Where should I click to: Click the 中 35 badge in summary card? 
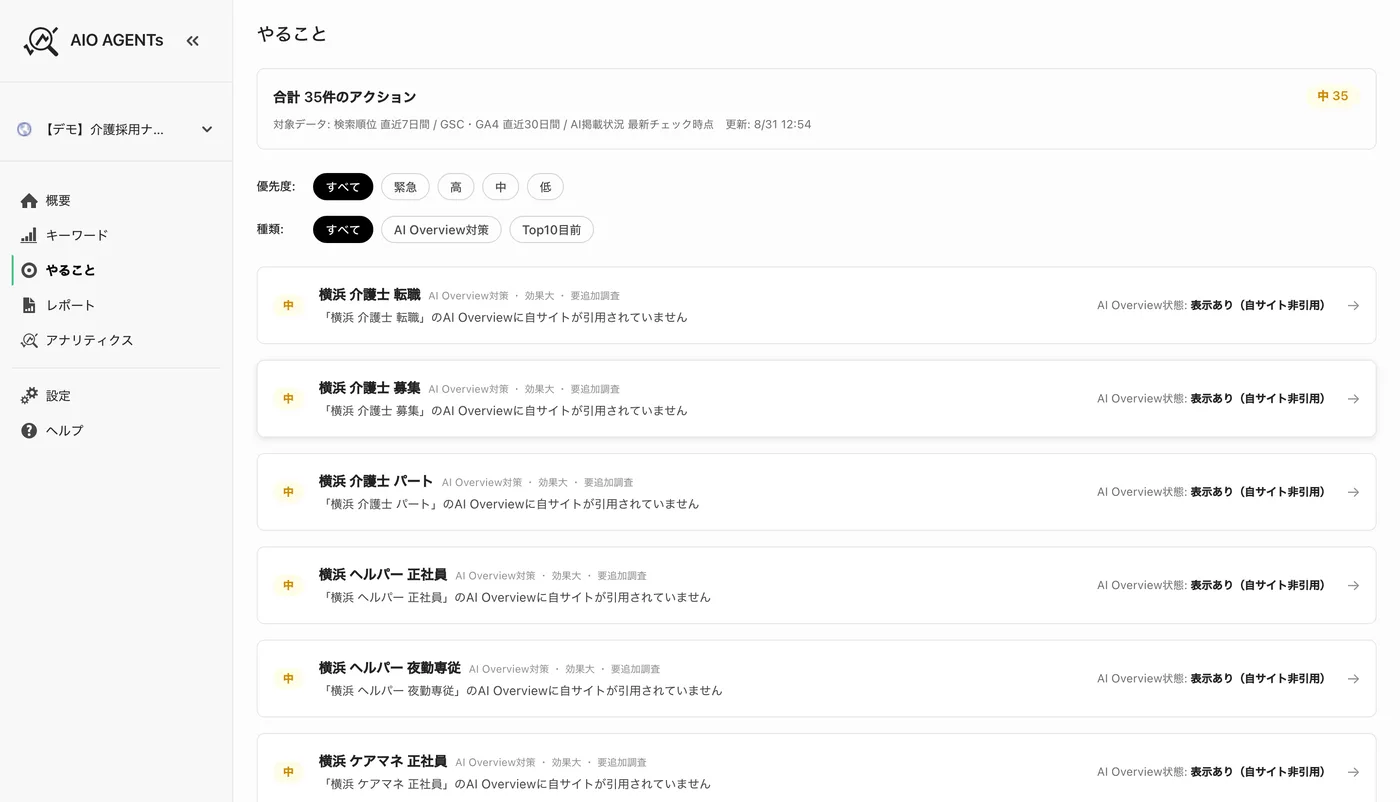[x=1333, y=97]
